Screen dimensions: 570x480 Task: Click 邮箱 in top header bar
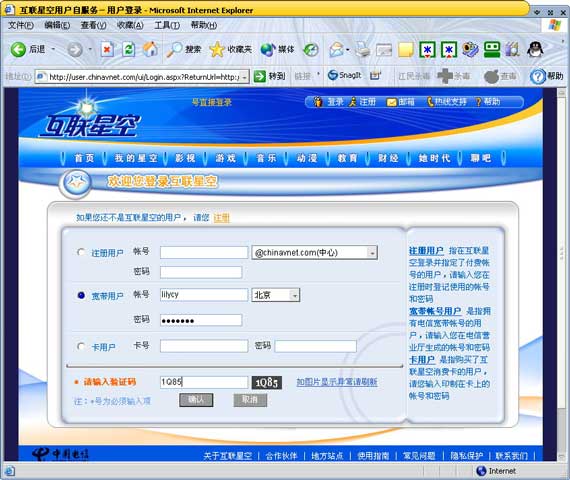tap(401, 102)
